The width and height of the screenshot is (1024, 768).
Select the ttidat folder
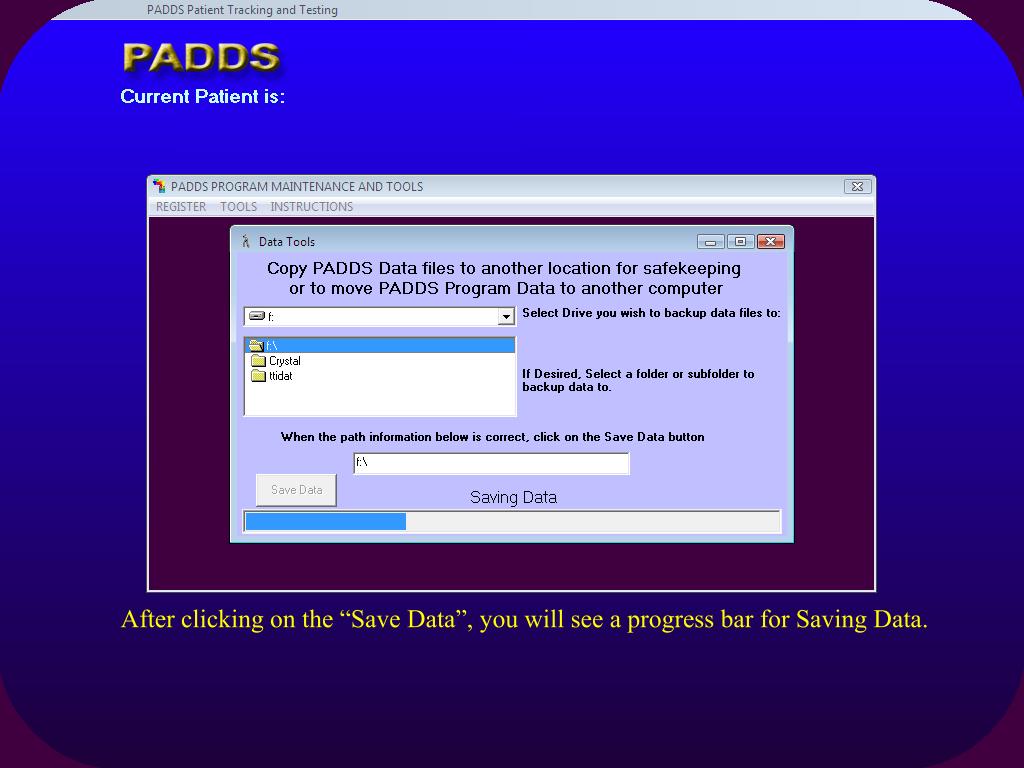280,376
